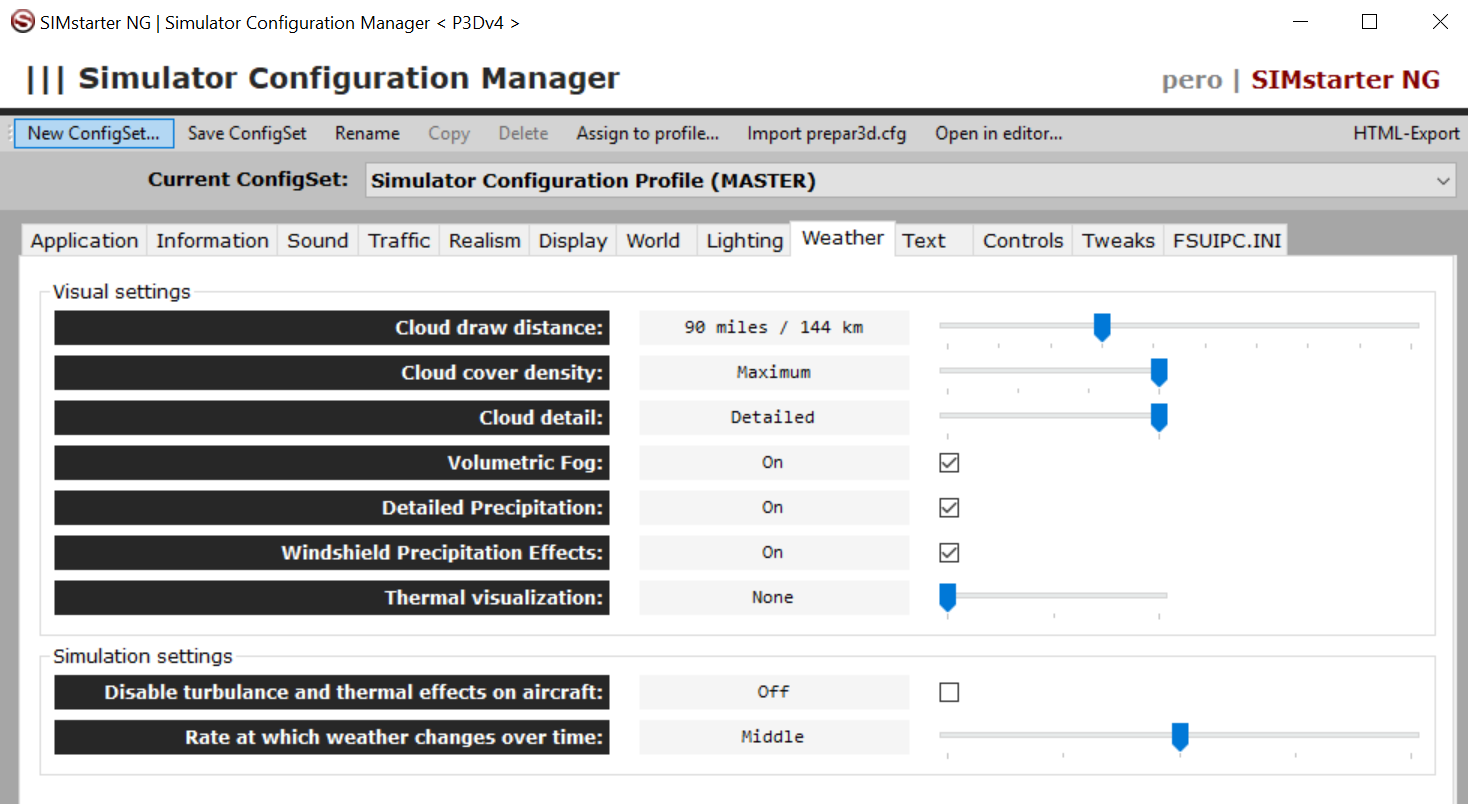Switch to the FSUIPC.INI tab
1468x804 pixels.
[1227, 241]
